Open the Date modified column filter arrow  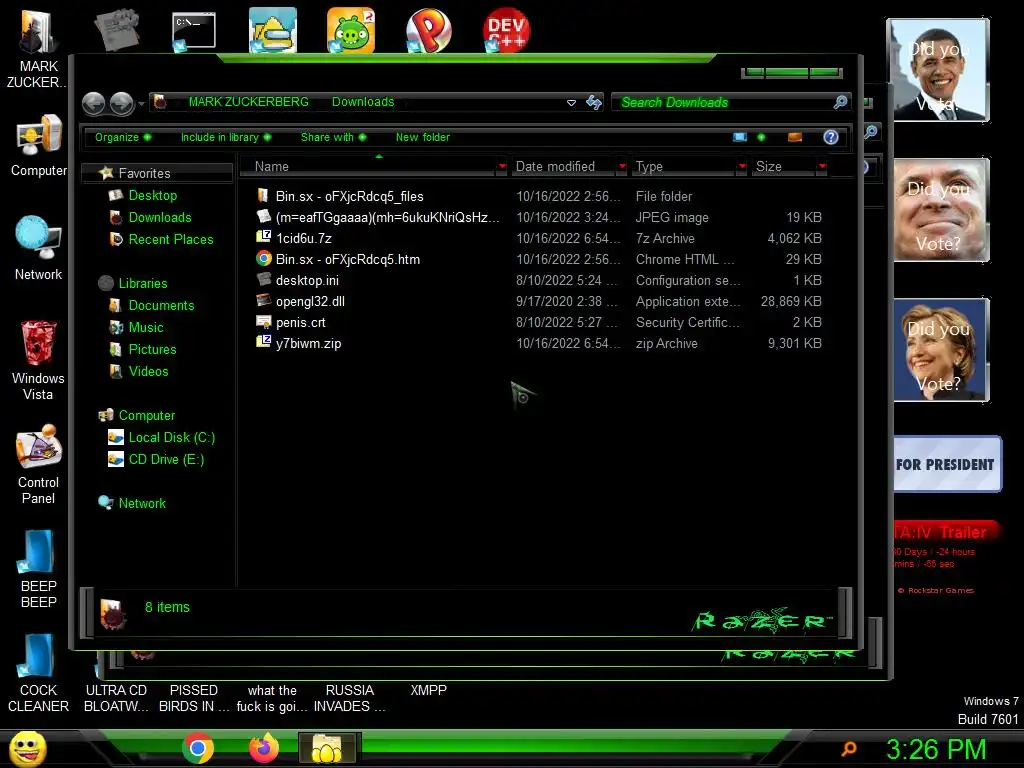[x=622, y=167]
